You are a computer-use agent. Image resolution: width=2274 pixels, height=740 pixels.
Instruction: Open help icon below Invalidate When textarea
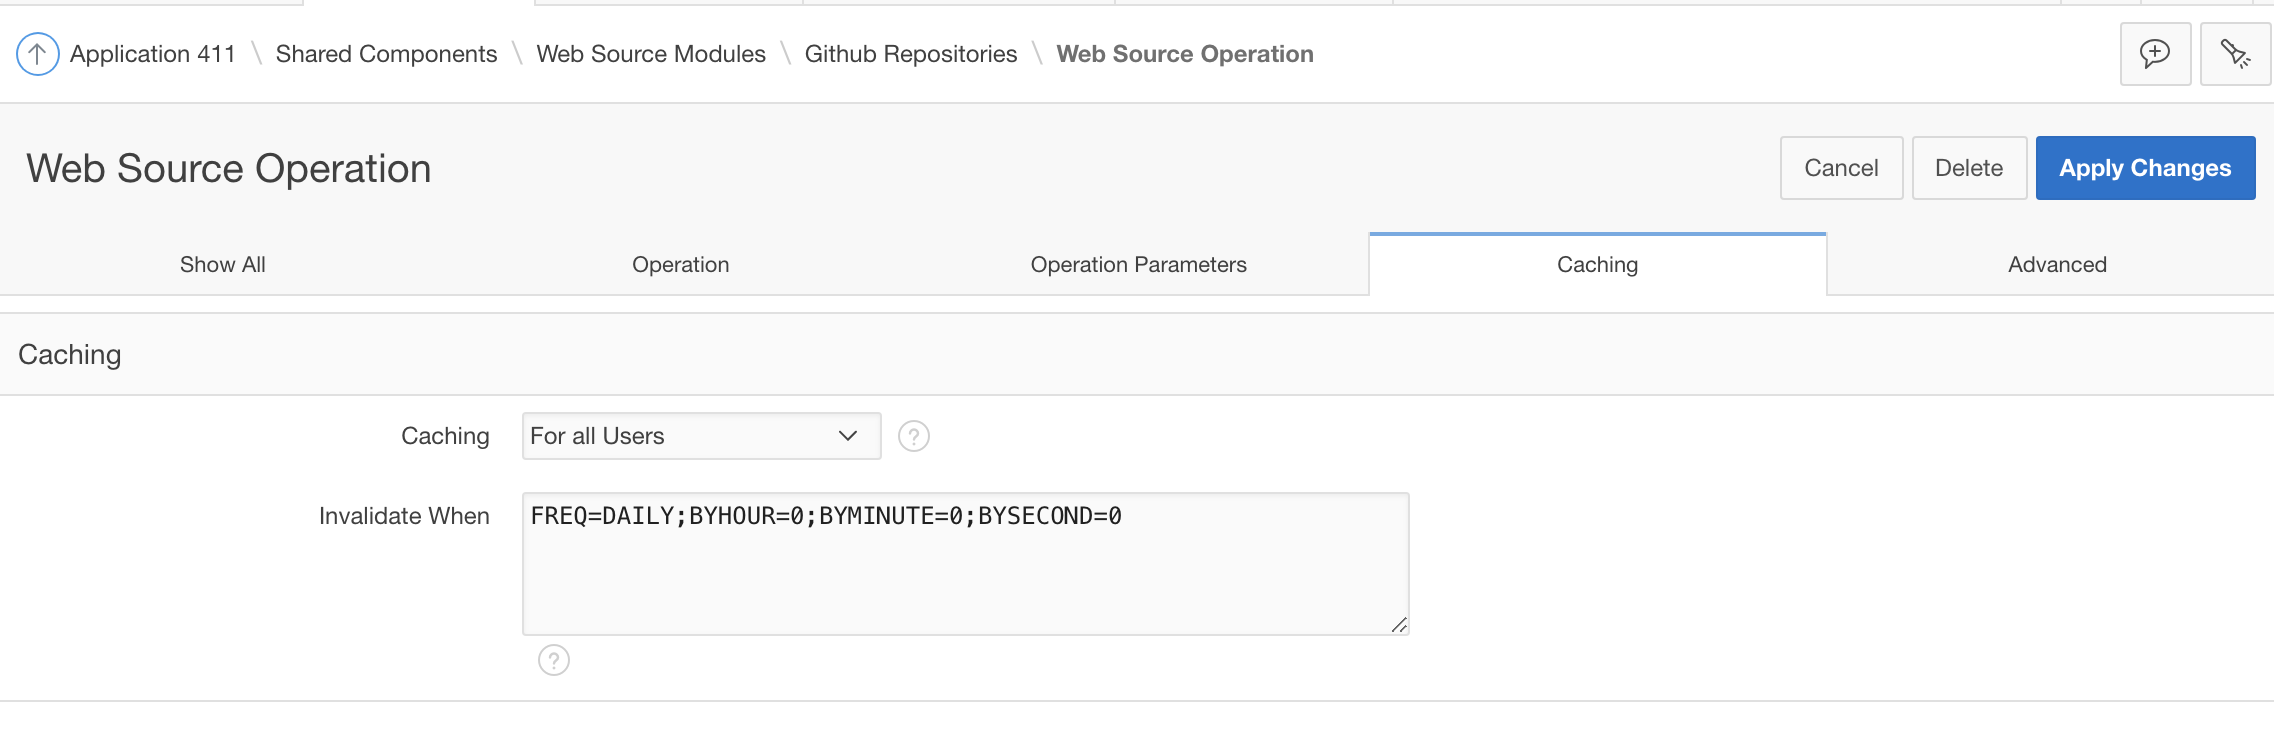point(553,660)
